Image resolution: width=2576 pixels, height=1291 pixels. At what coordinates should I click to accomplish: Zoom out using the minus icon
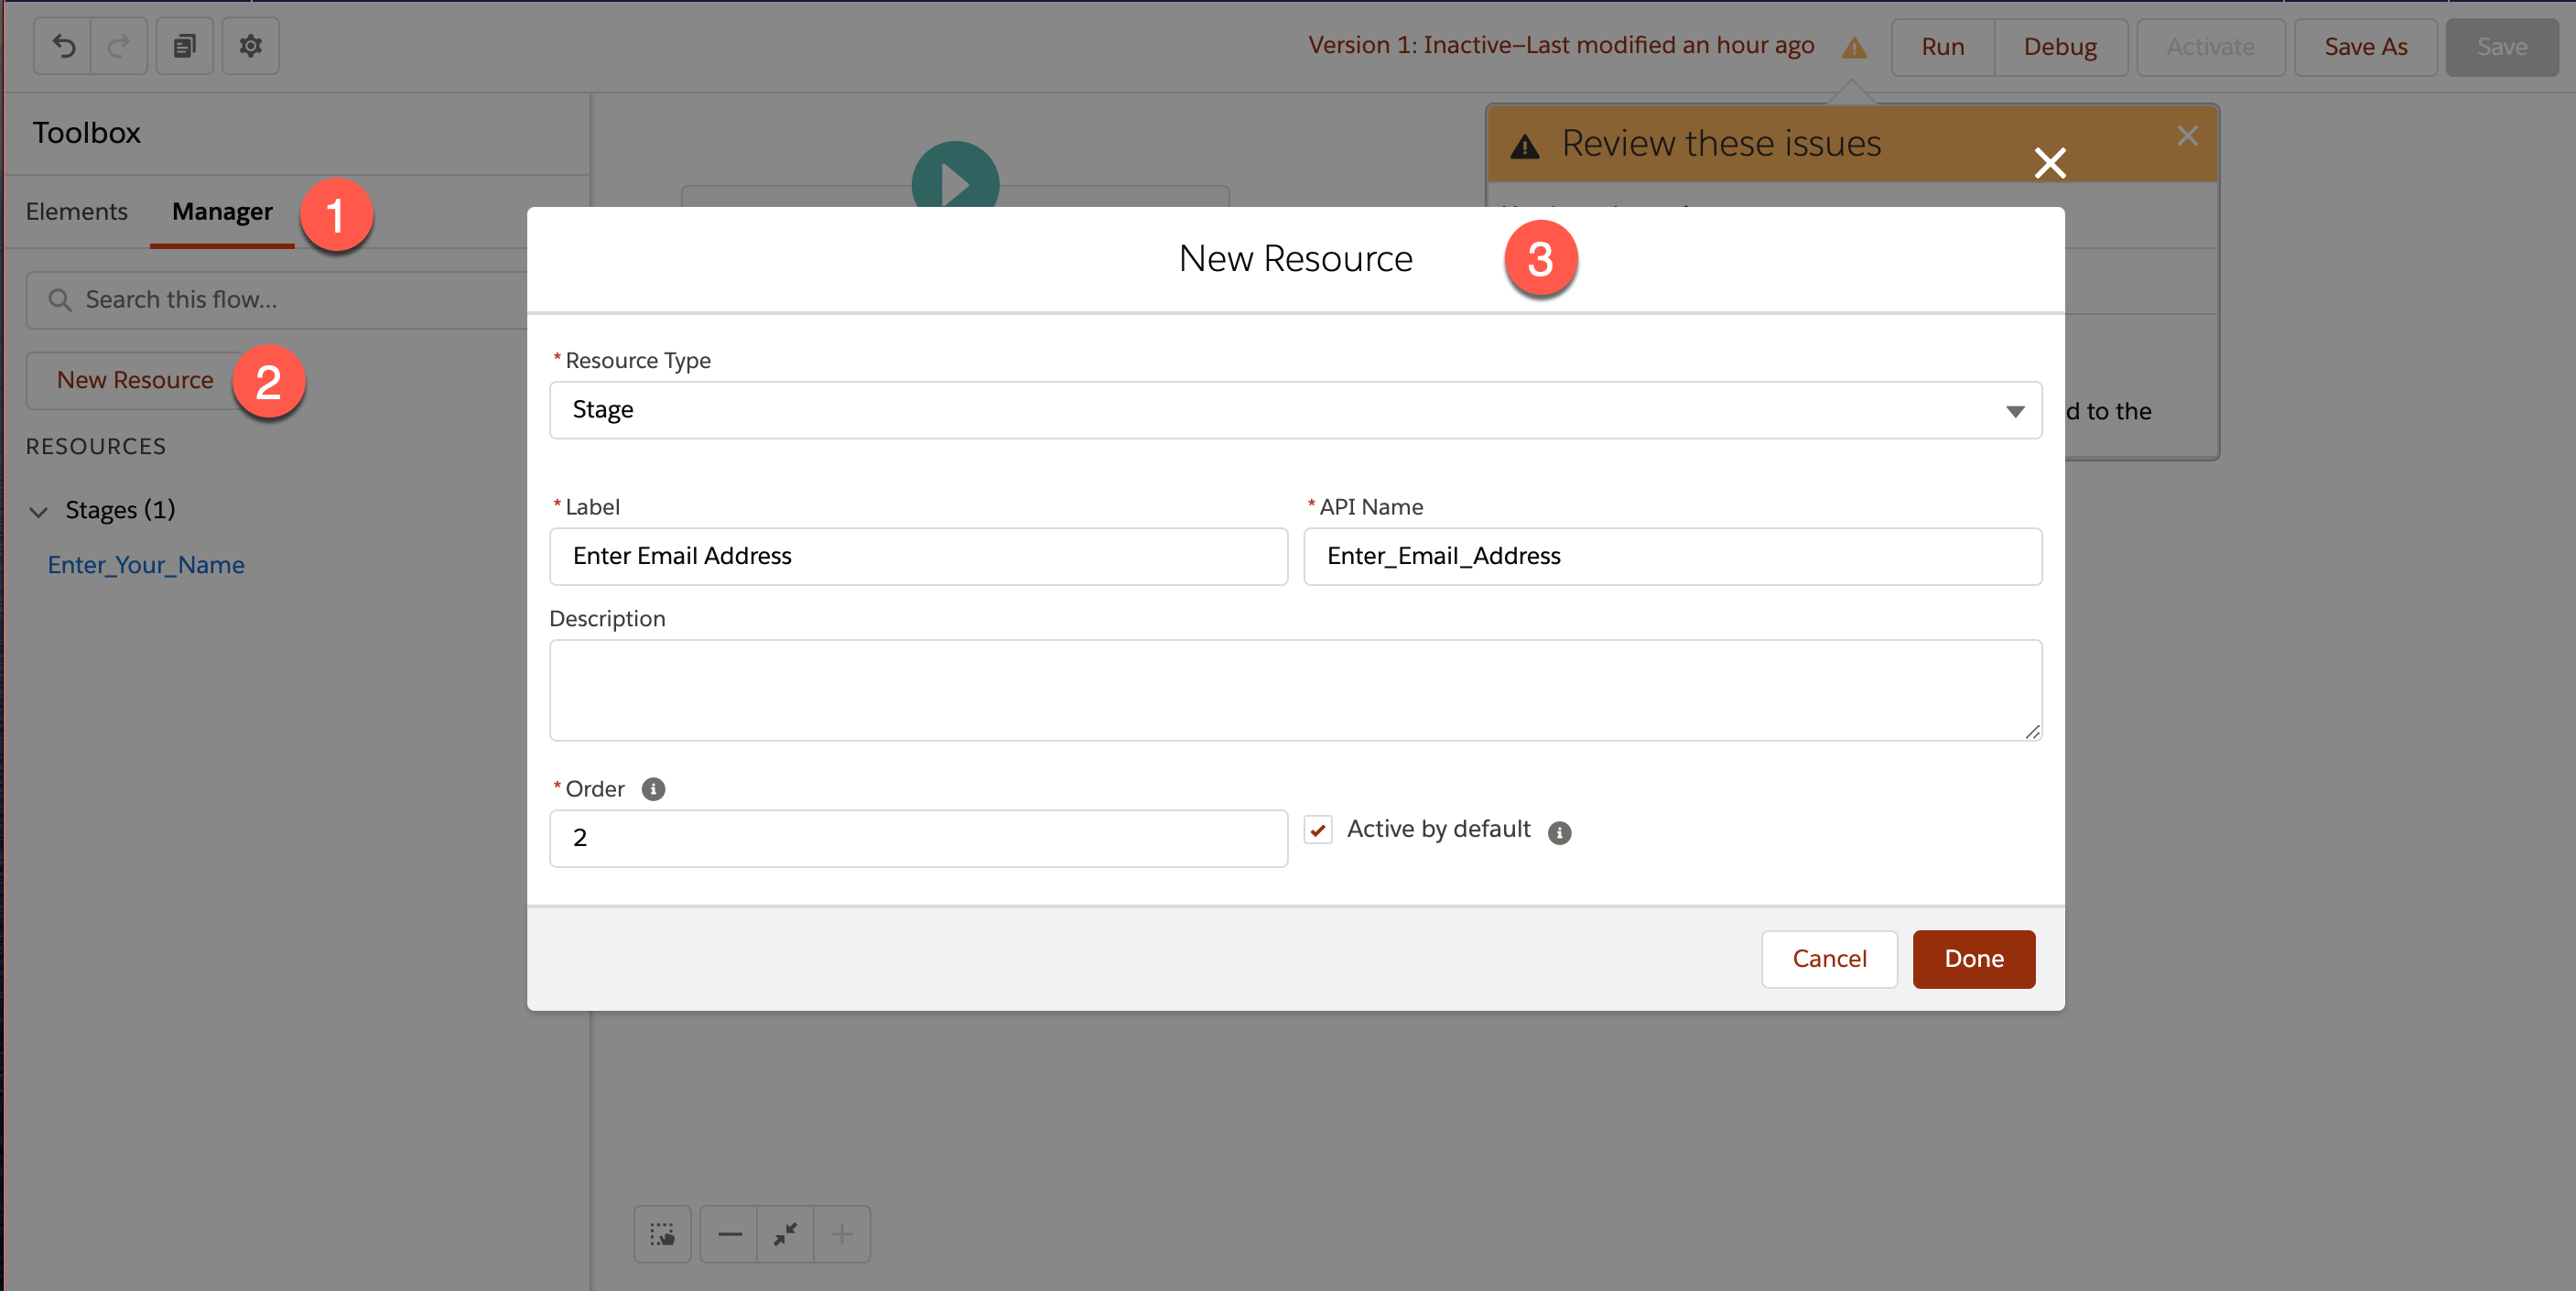coord(729,1234)
